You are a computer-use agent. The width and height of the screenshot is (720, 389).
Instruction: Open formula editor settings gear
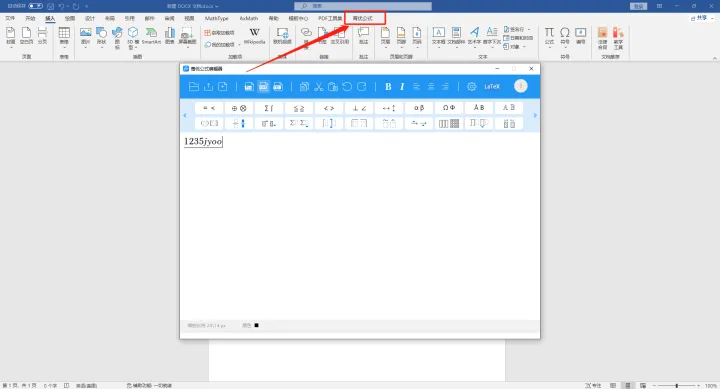coord(472,86)
